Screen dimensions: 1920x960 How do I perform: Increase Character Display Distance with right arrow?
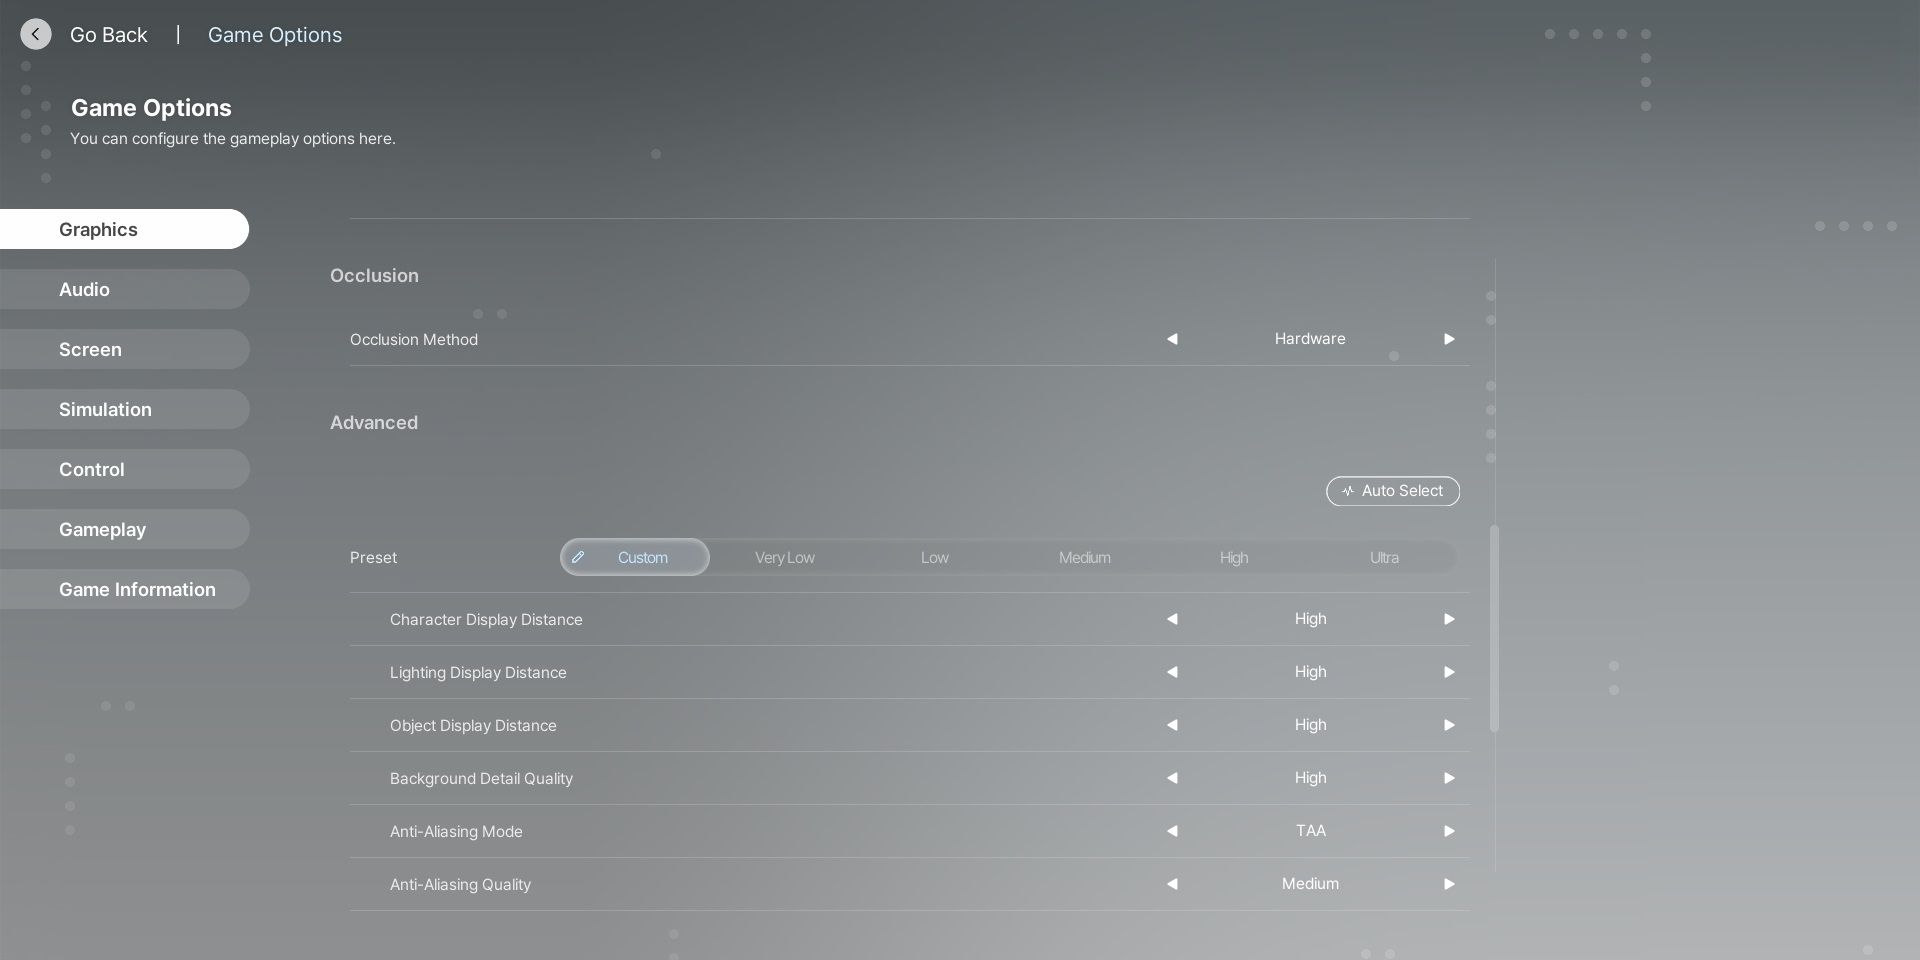[1449, 619]
